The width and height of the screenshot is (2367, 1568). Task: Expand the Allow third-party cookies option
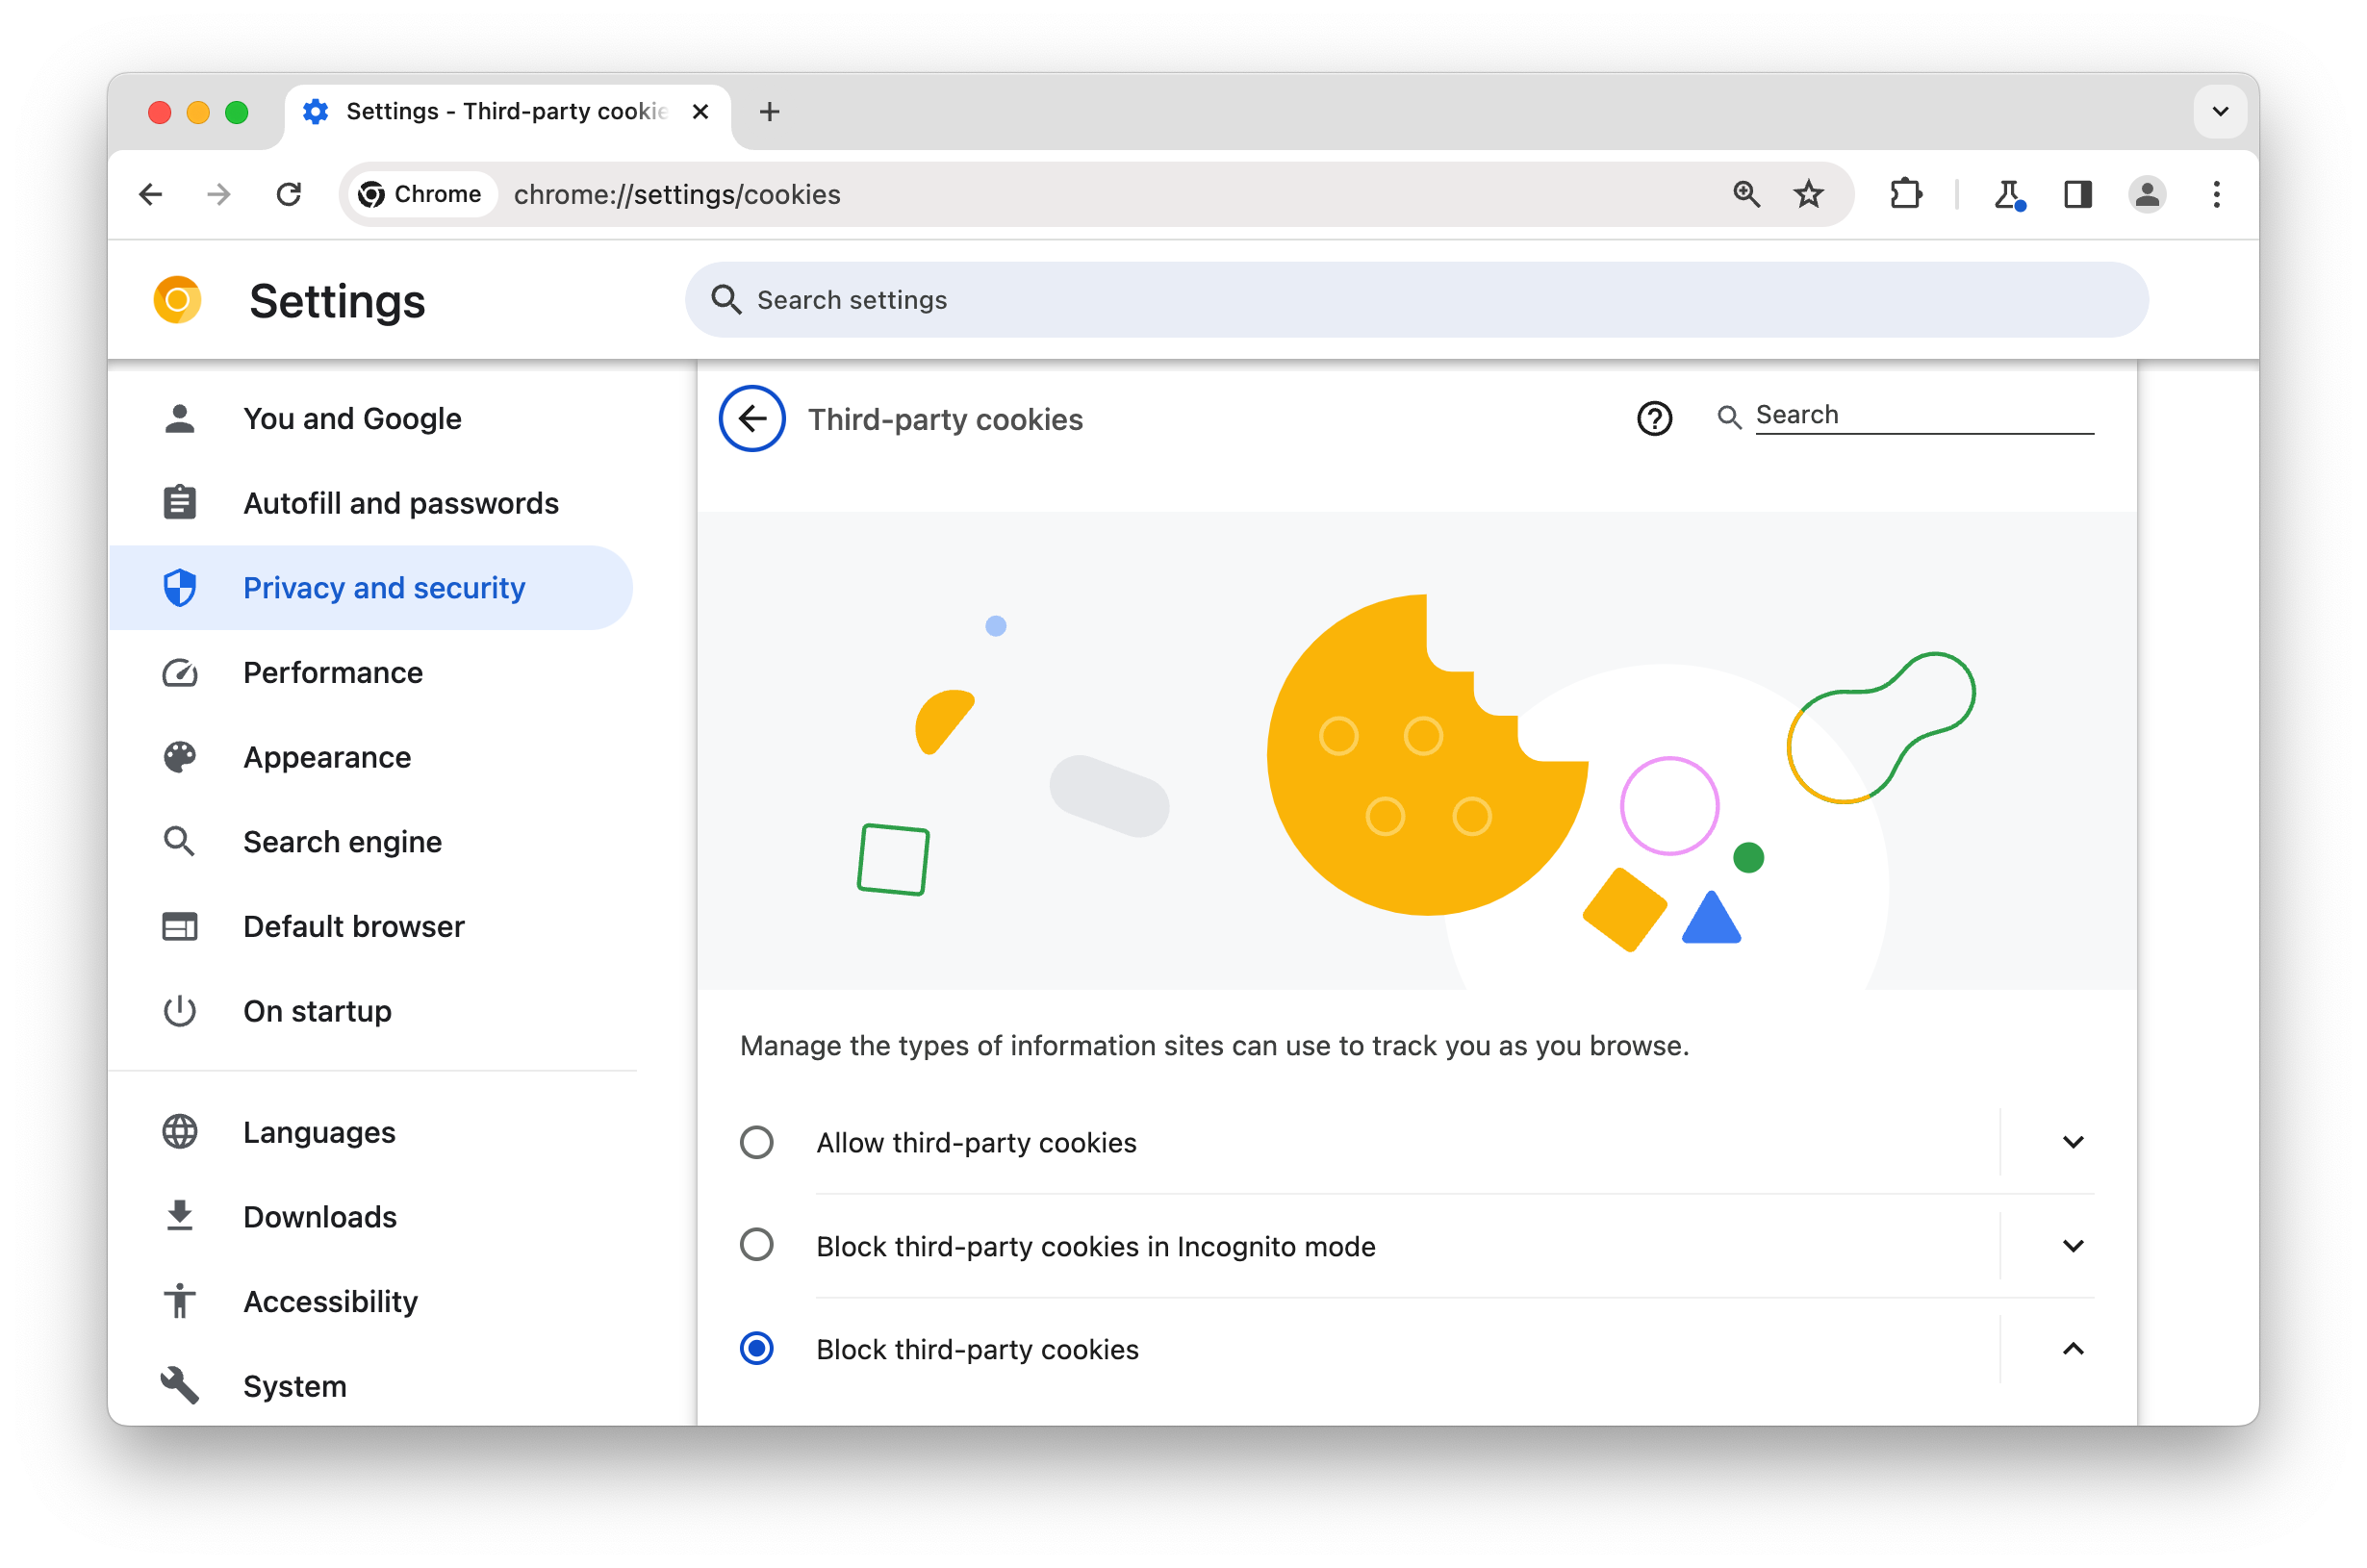[2070, 1141]
